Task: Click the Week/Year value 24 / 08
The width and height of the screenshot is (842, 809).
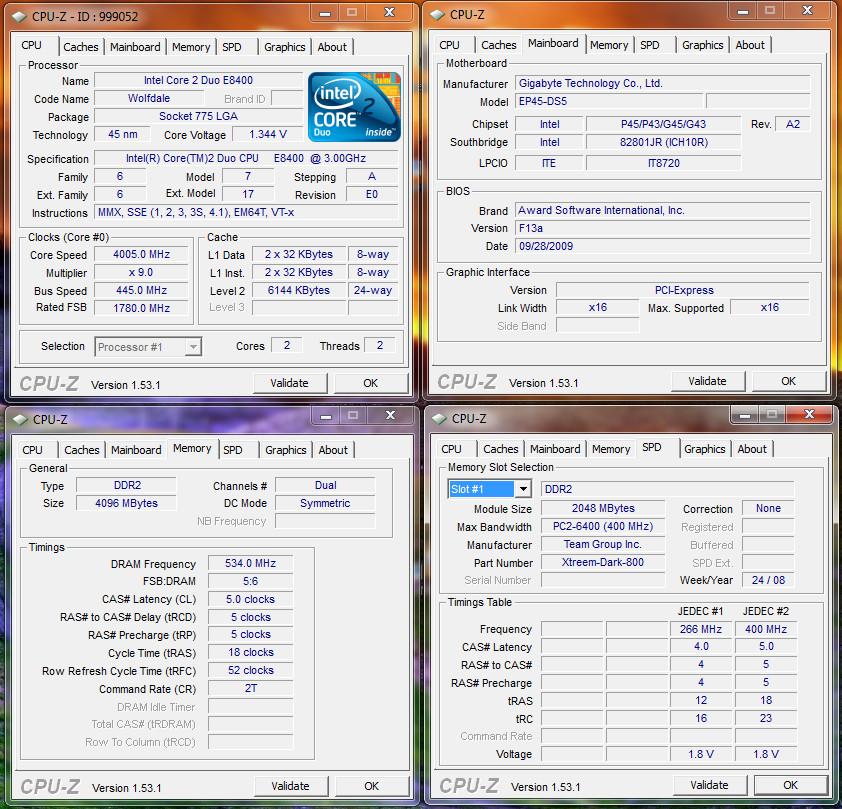Action: click(768, 580)
